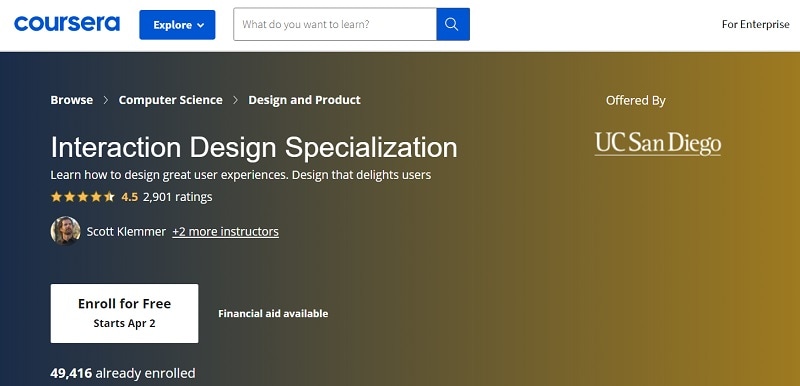Screen dimensions: 800x386
Task: Click instructor name Scott Klemmer
Action: [x=126, y=231]
